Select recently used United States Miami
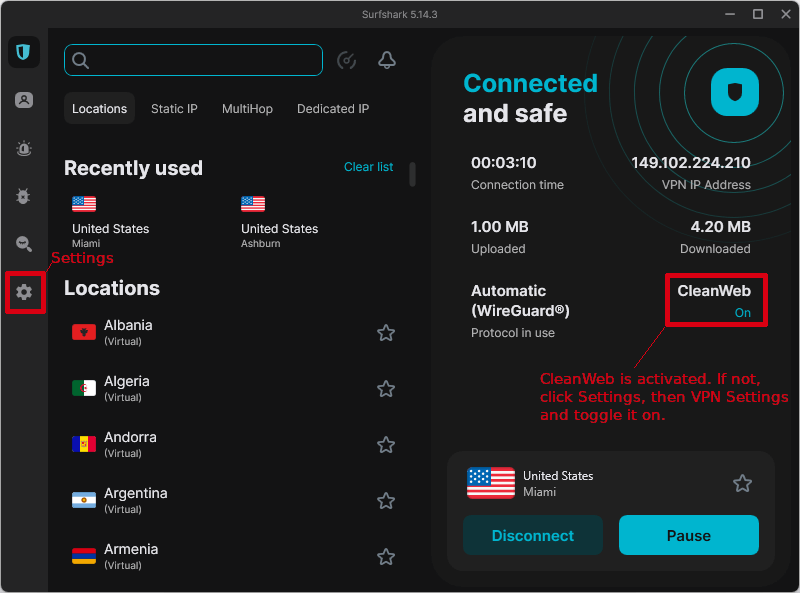This screenshot has height=593, width=800. [110, 223]
